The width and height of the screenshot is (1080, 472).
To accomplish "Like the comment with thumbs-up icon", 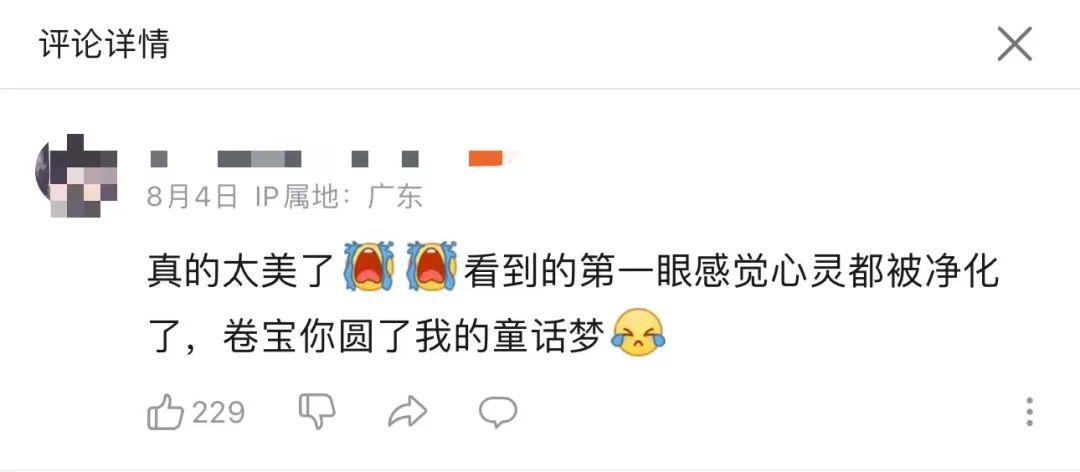I will pos(165,412).
